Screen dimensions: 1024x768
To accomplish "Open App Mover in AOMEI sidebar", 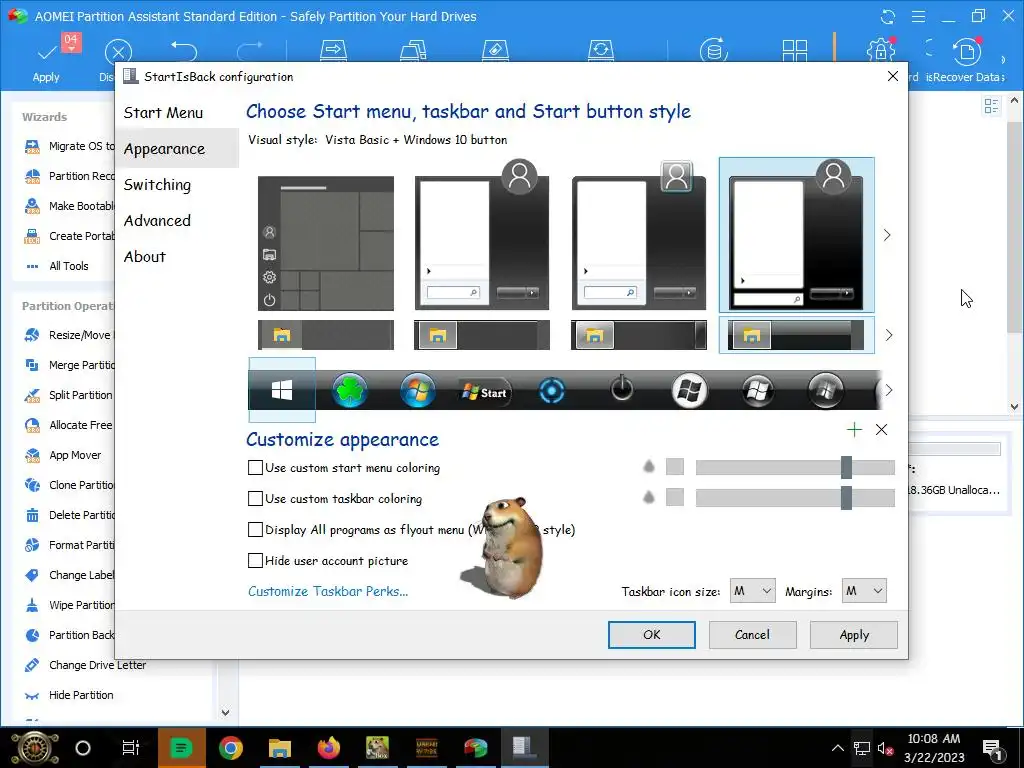I will click(x=62, y=455).
